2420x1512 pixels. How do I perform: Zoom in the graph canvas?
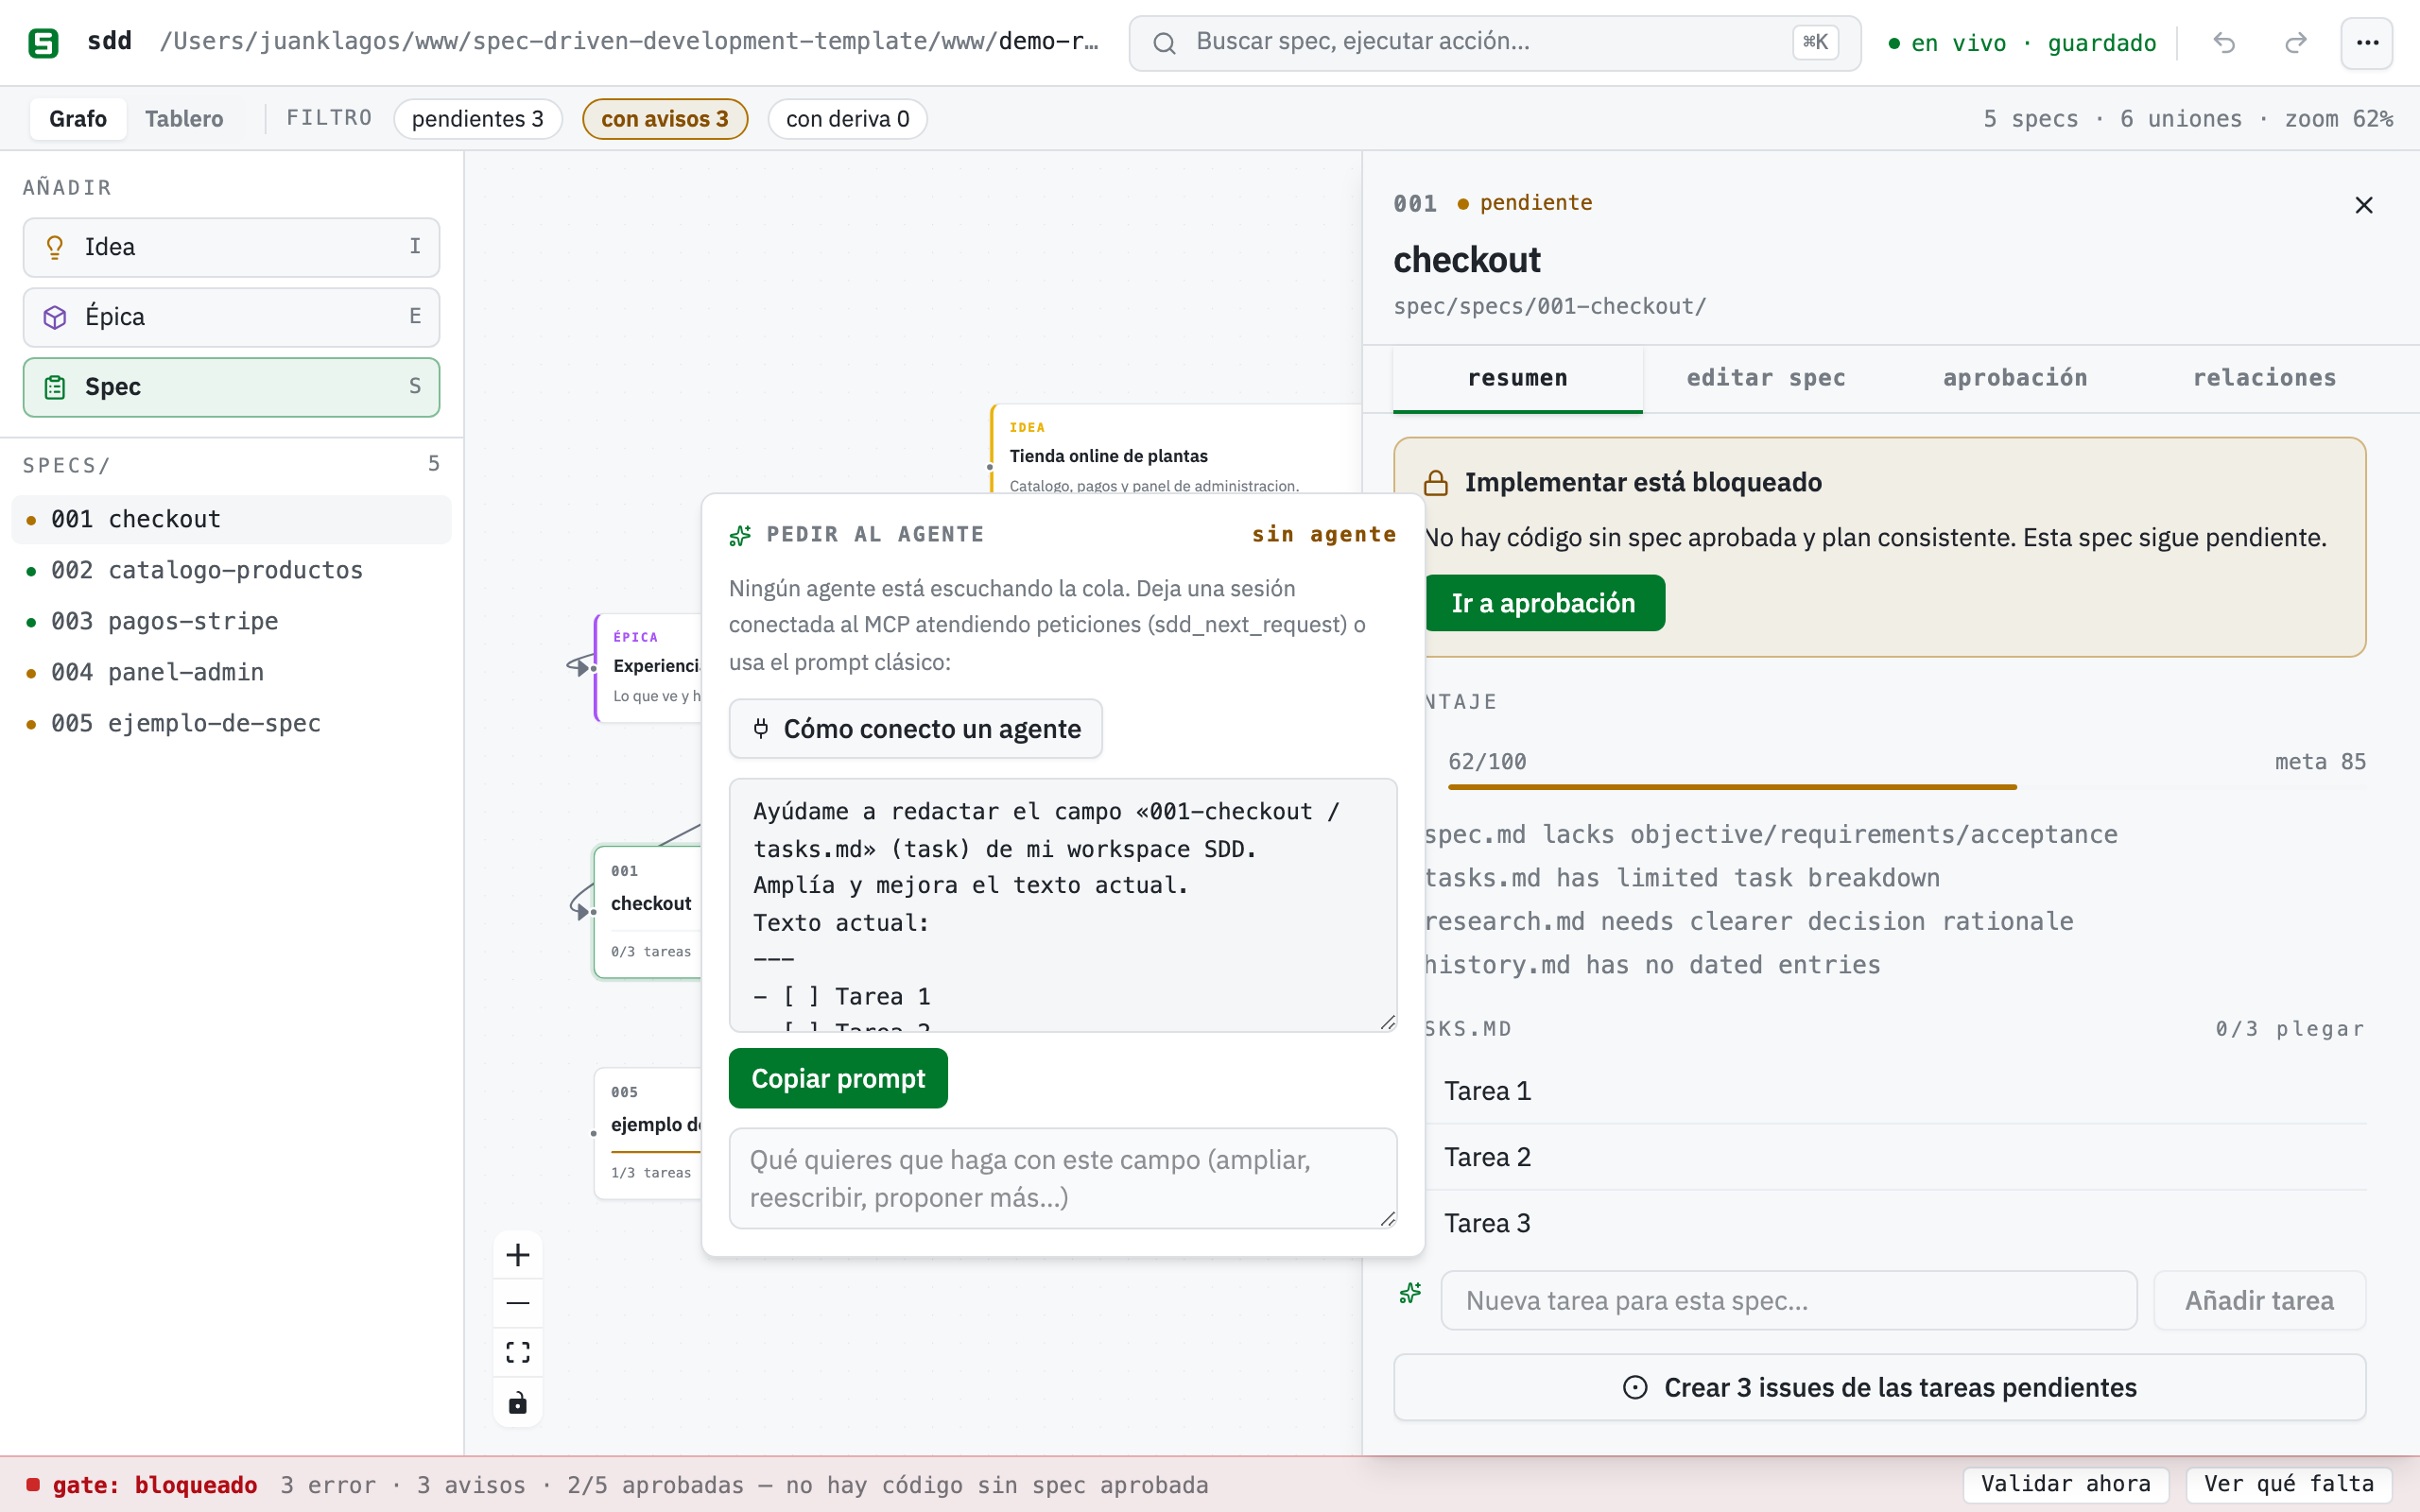click(518, 1255)
